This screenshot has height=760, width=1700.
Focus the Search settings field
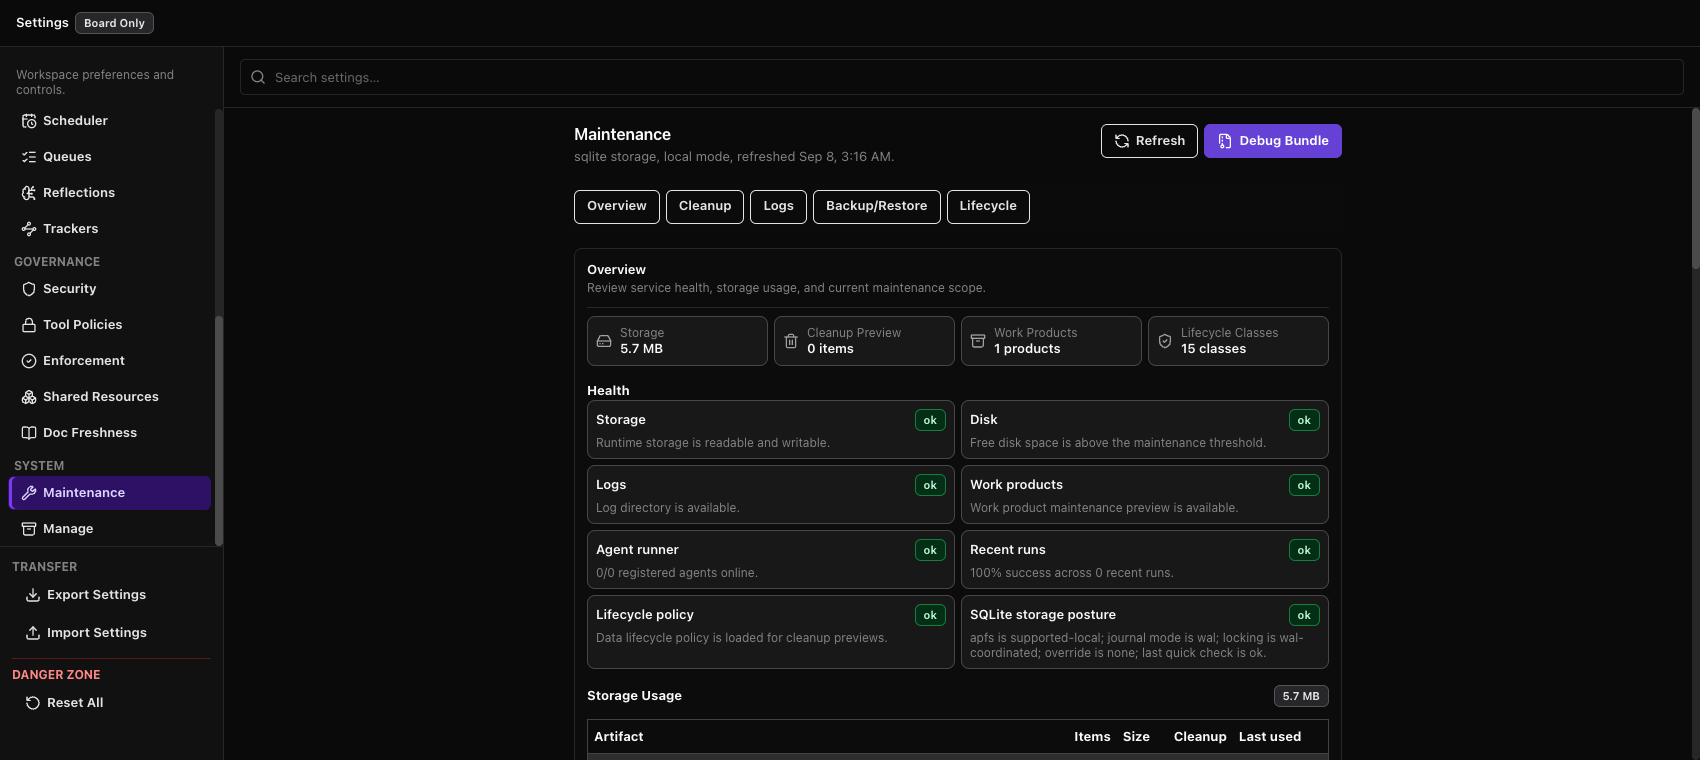click(962, 77)
